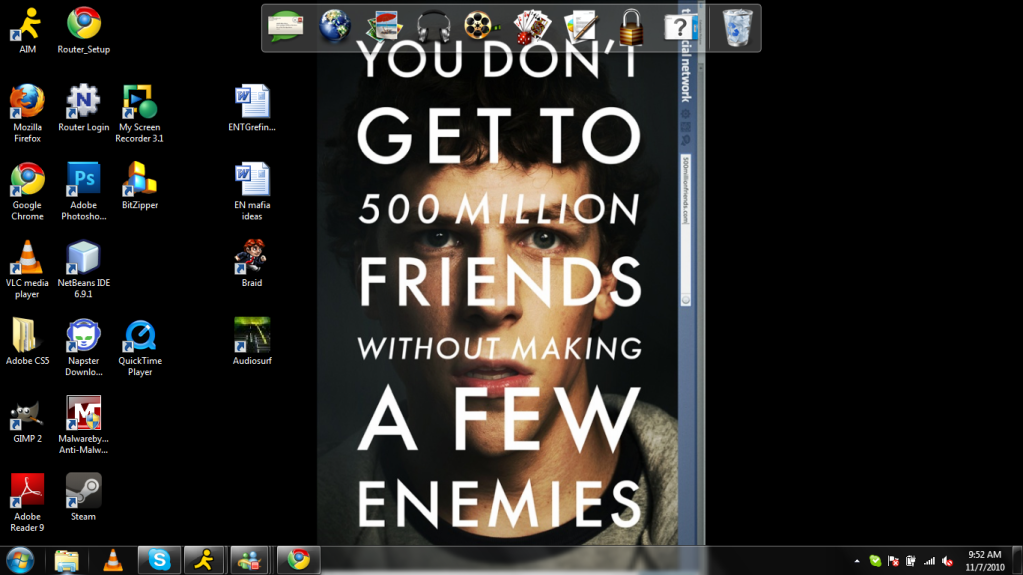Open the Steam desktop shortcut
The width and height of the screenshot is (1023, 575).
tap(83, 491)
